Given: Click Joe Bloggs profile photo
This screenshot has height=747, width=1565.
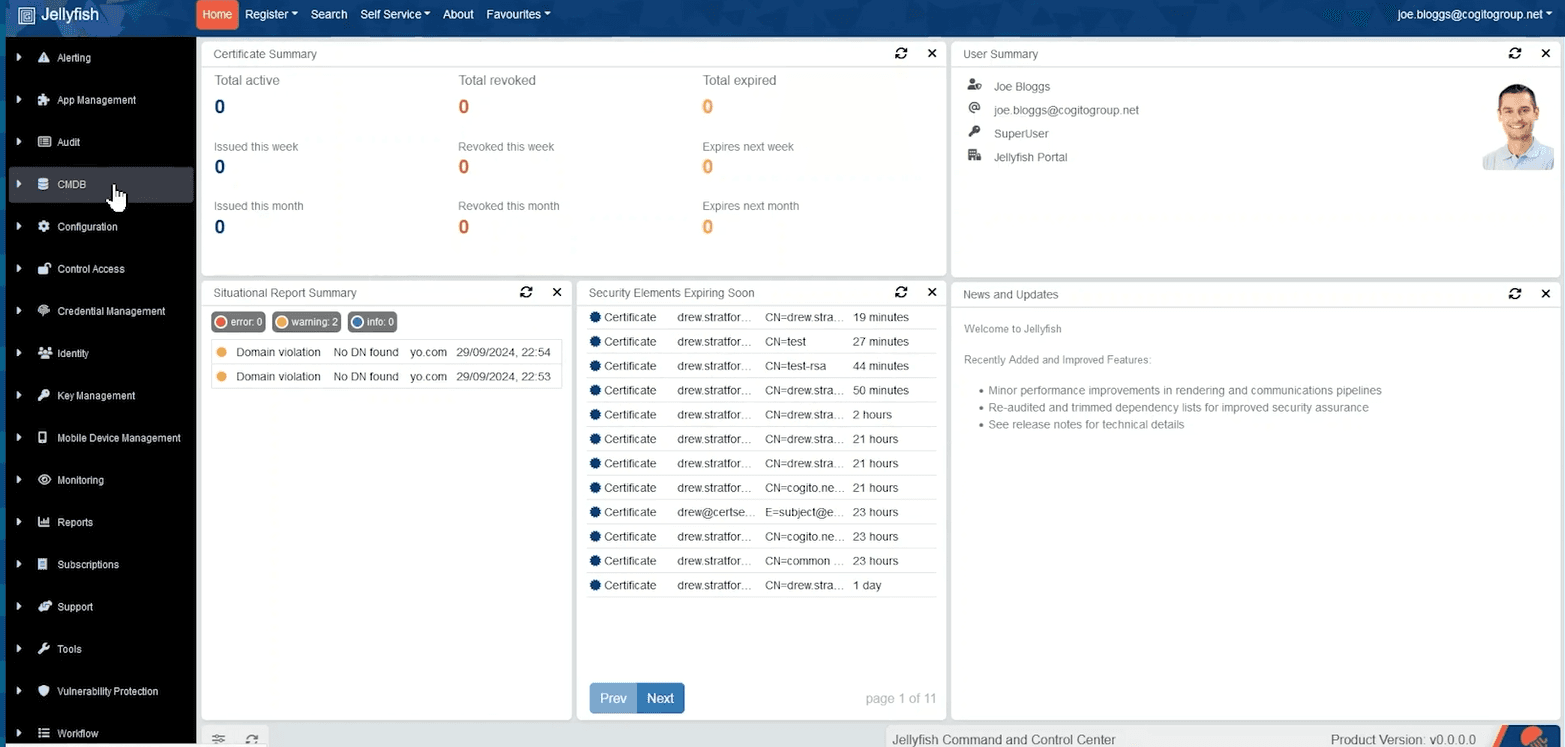Looking at the screenshot, I should [1518, 126].
